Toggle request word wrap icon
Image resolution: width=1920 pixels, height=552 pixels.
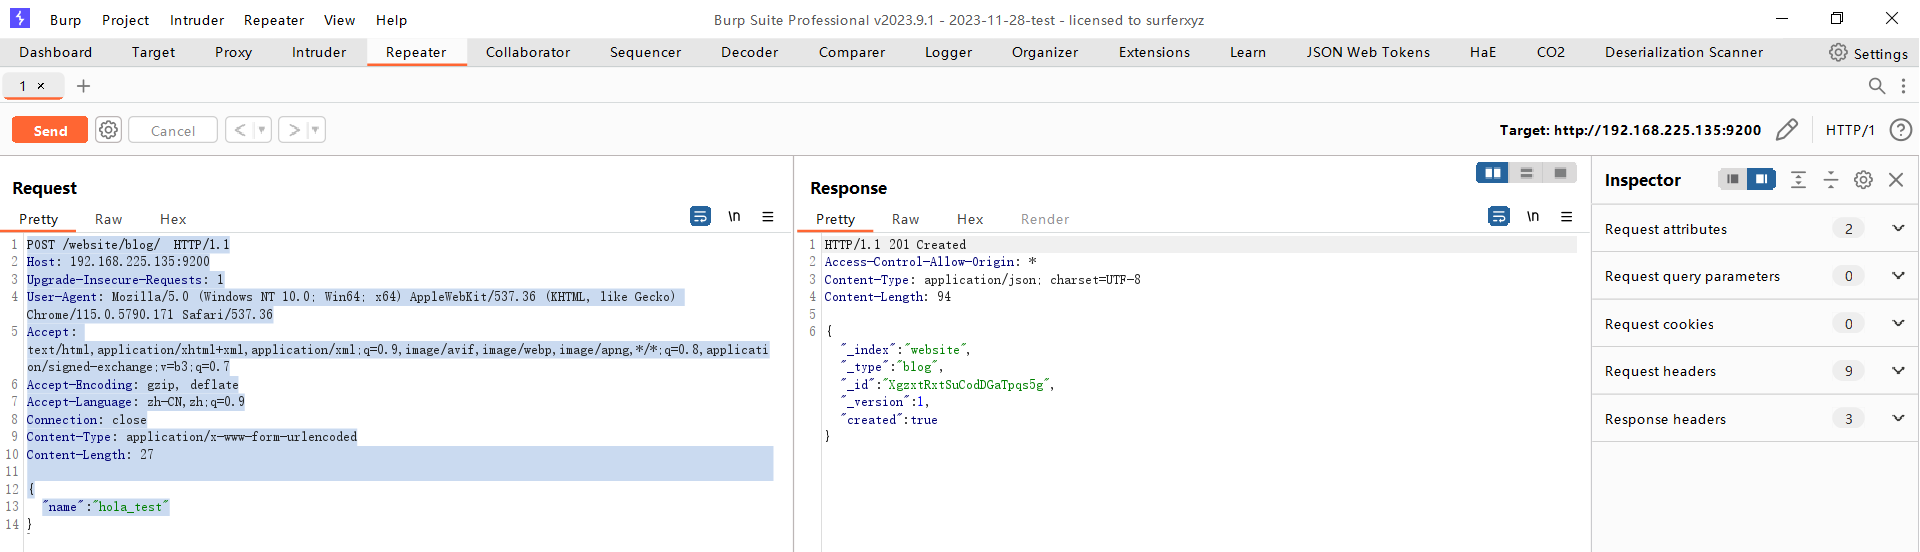[700, 217]
